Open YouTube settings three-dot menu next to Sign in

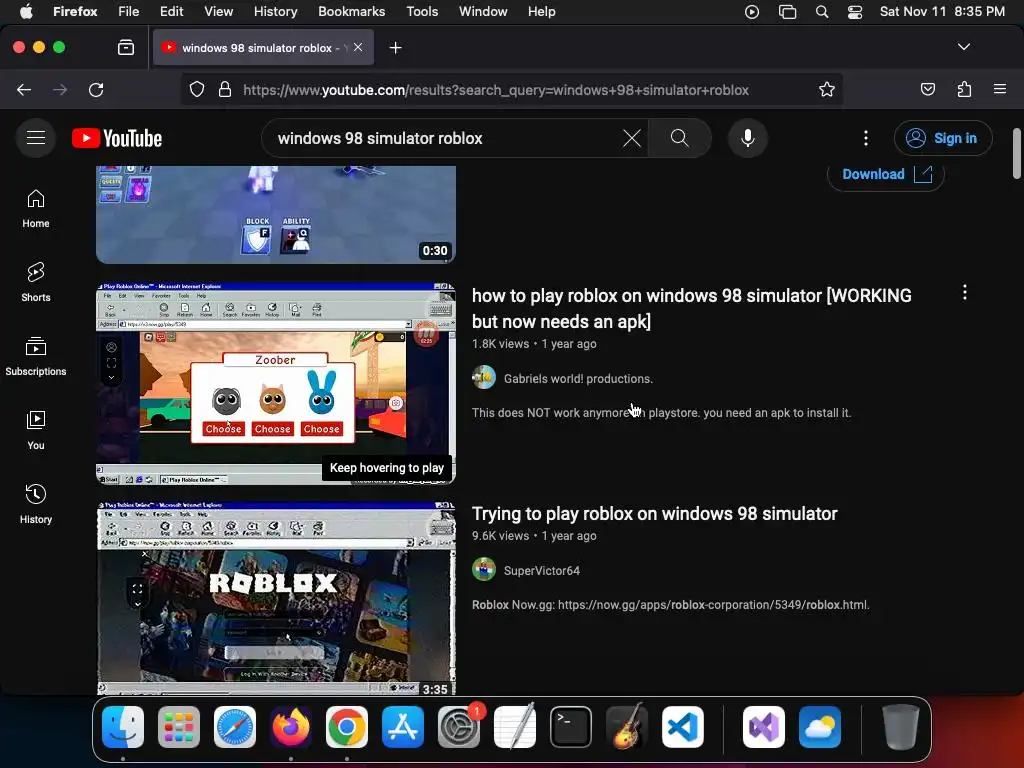[866, 138]
